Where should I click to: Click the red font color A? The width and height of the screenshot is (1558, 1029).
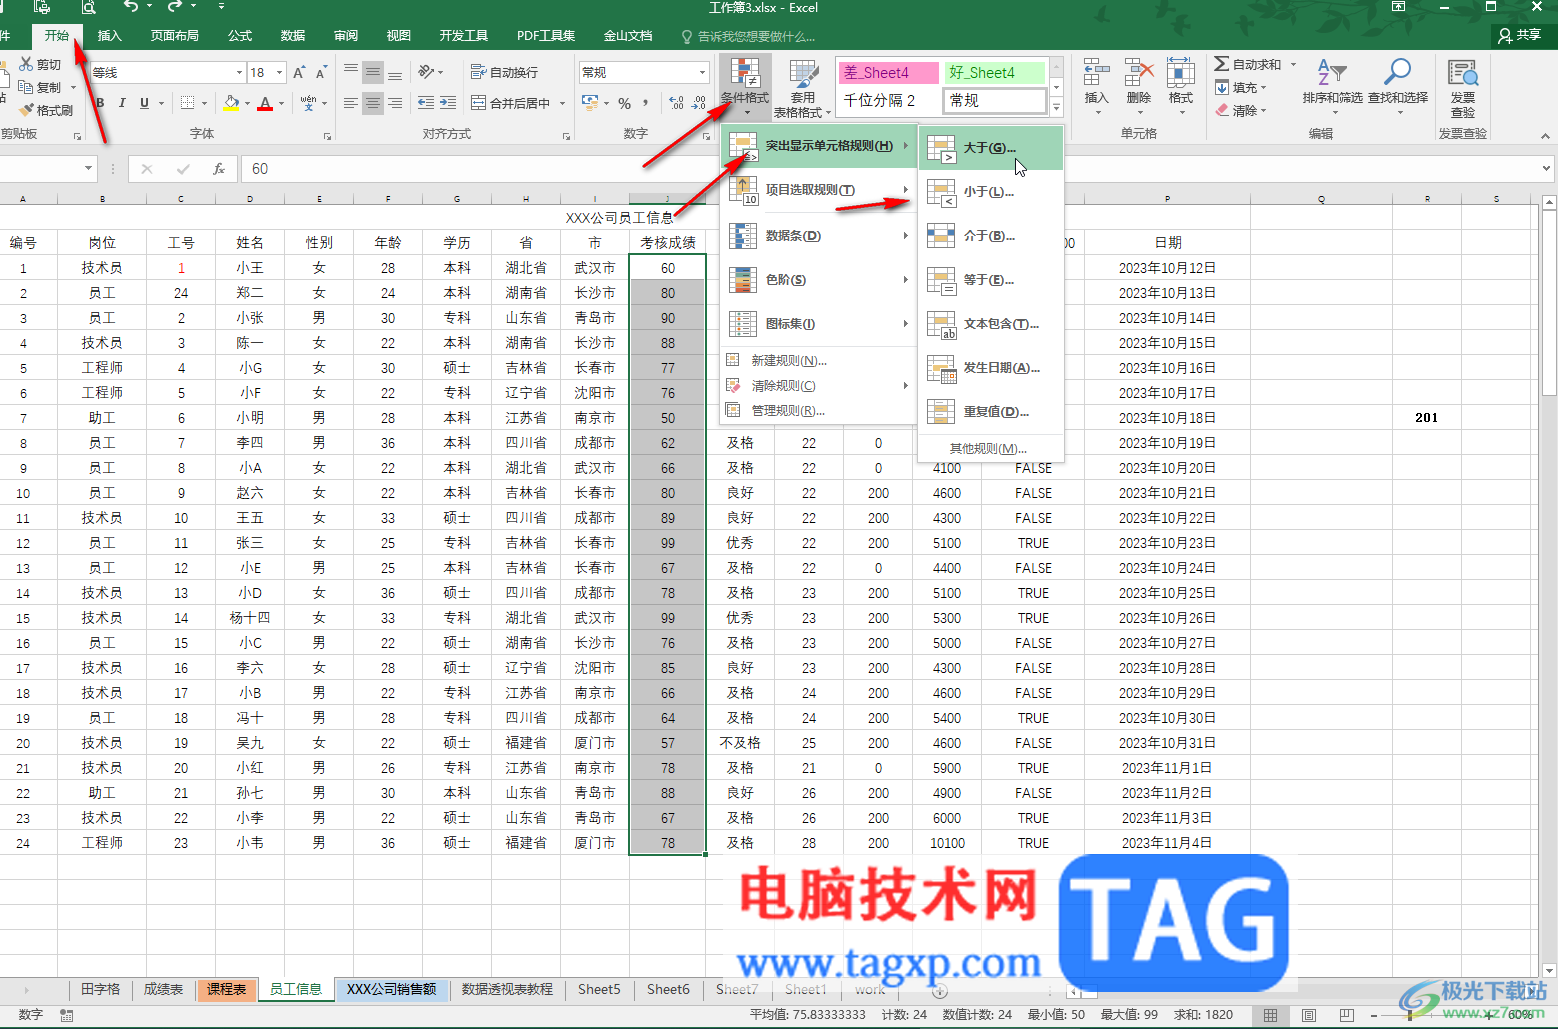tap(265, 103)
